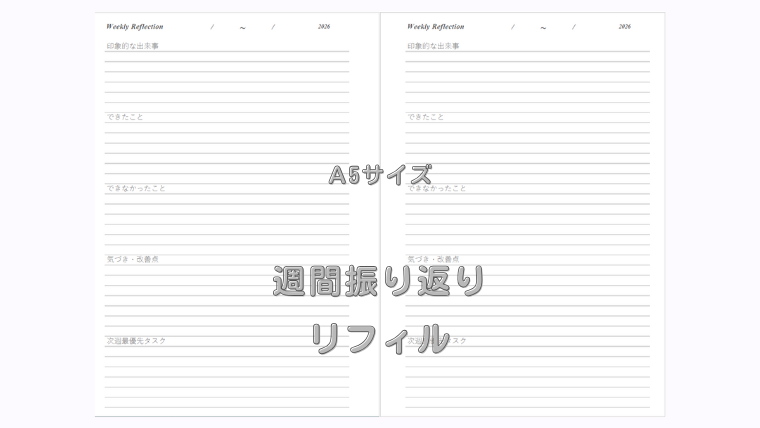Click the できたこと label on left page
Viewport: 760px width, 428px height.
[x=125, y=117]
